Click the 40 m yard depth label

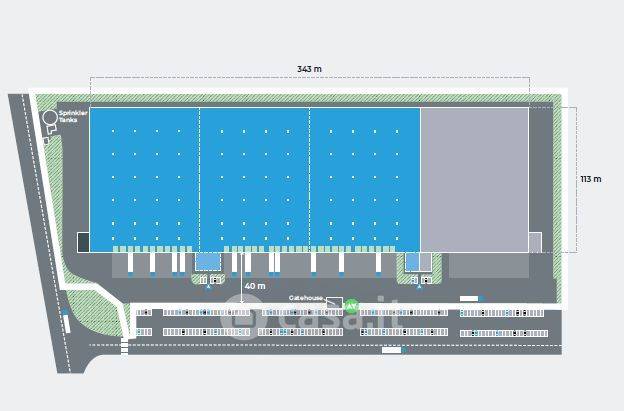click(254, 286)
